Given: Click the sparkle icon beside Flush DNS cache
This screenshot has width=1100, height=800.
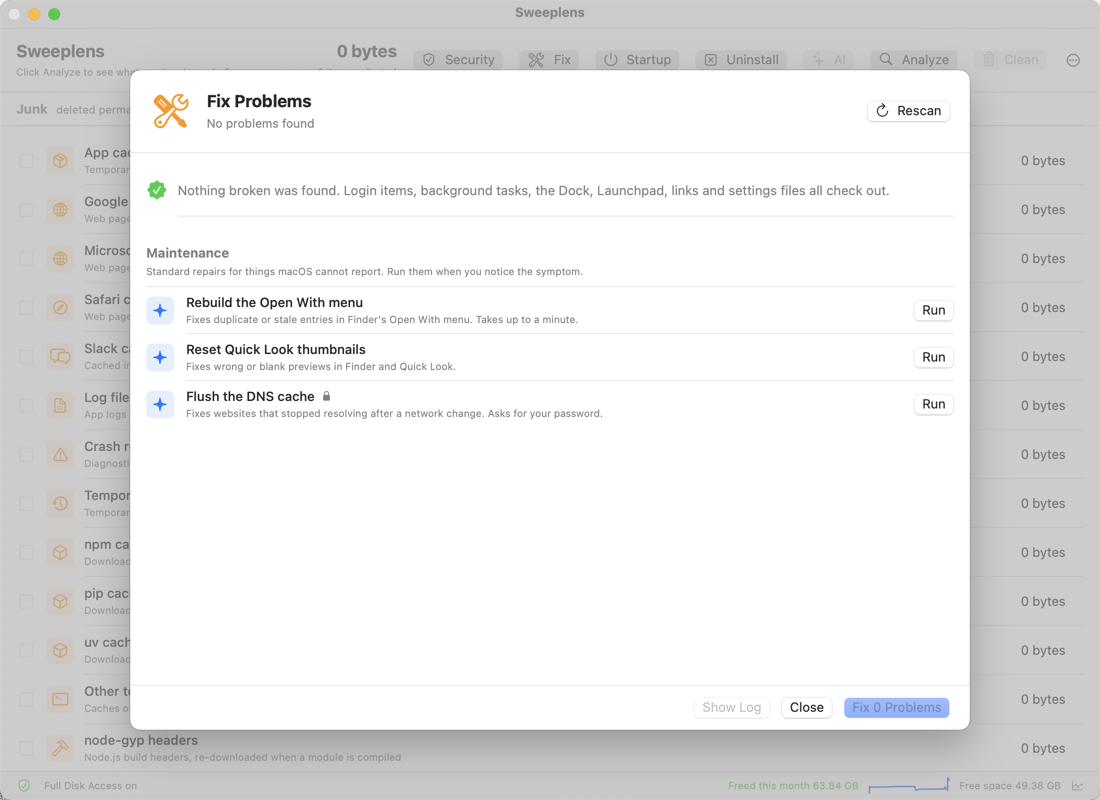Looking at the screenshot, I should click(x=160, y=404).
